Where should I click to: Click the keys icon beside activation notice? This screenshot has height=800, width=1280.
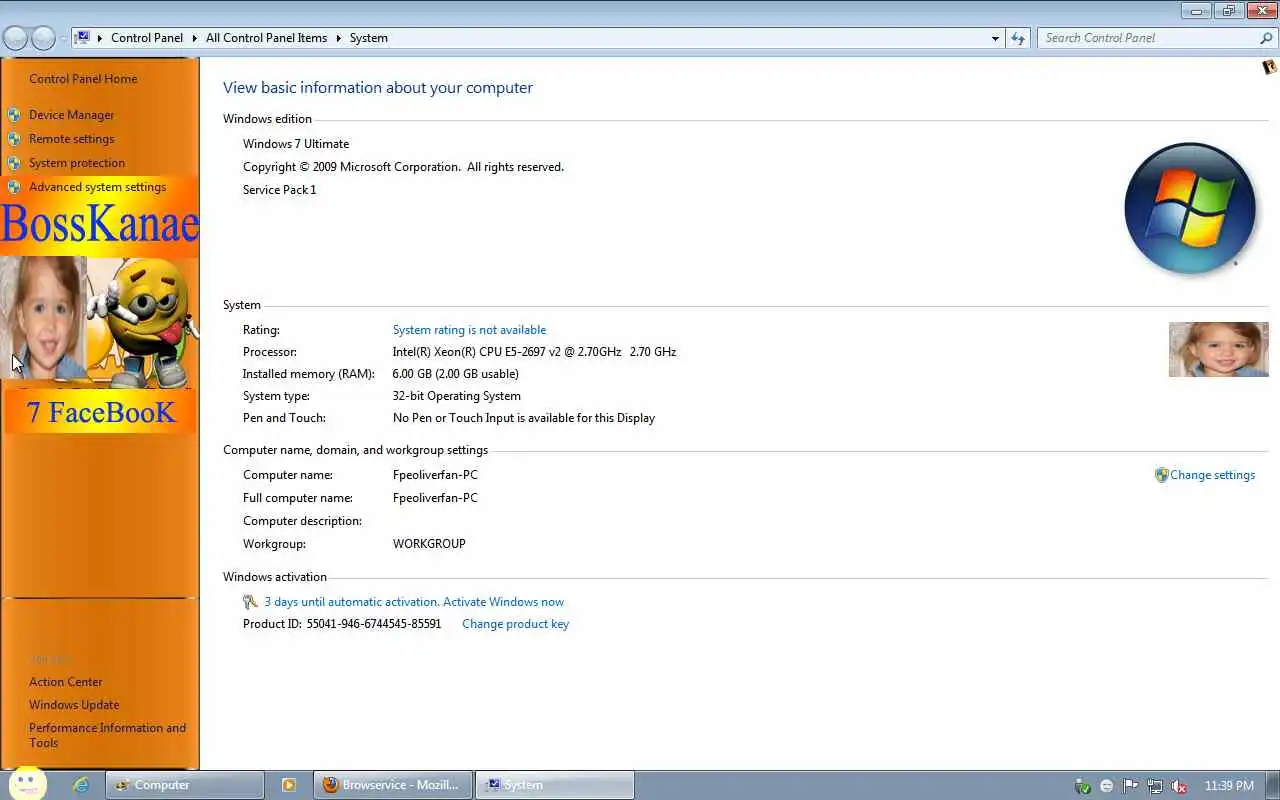(x=251, y=602)
